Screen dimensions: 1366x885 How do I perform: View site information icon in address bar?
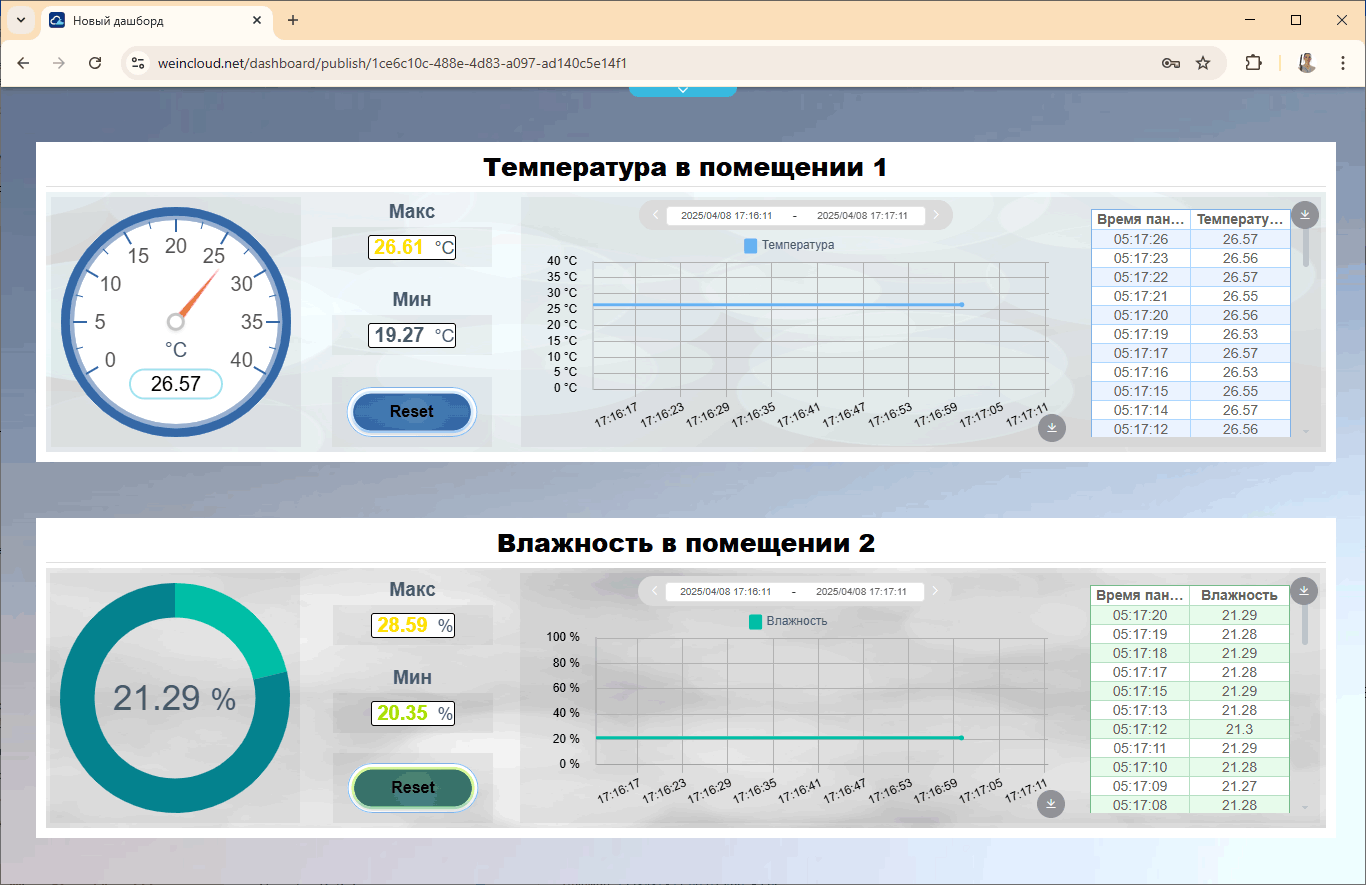(139, 63)
